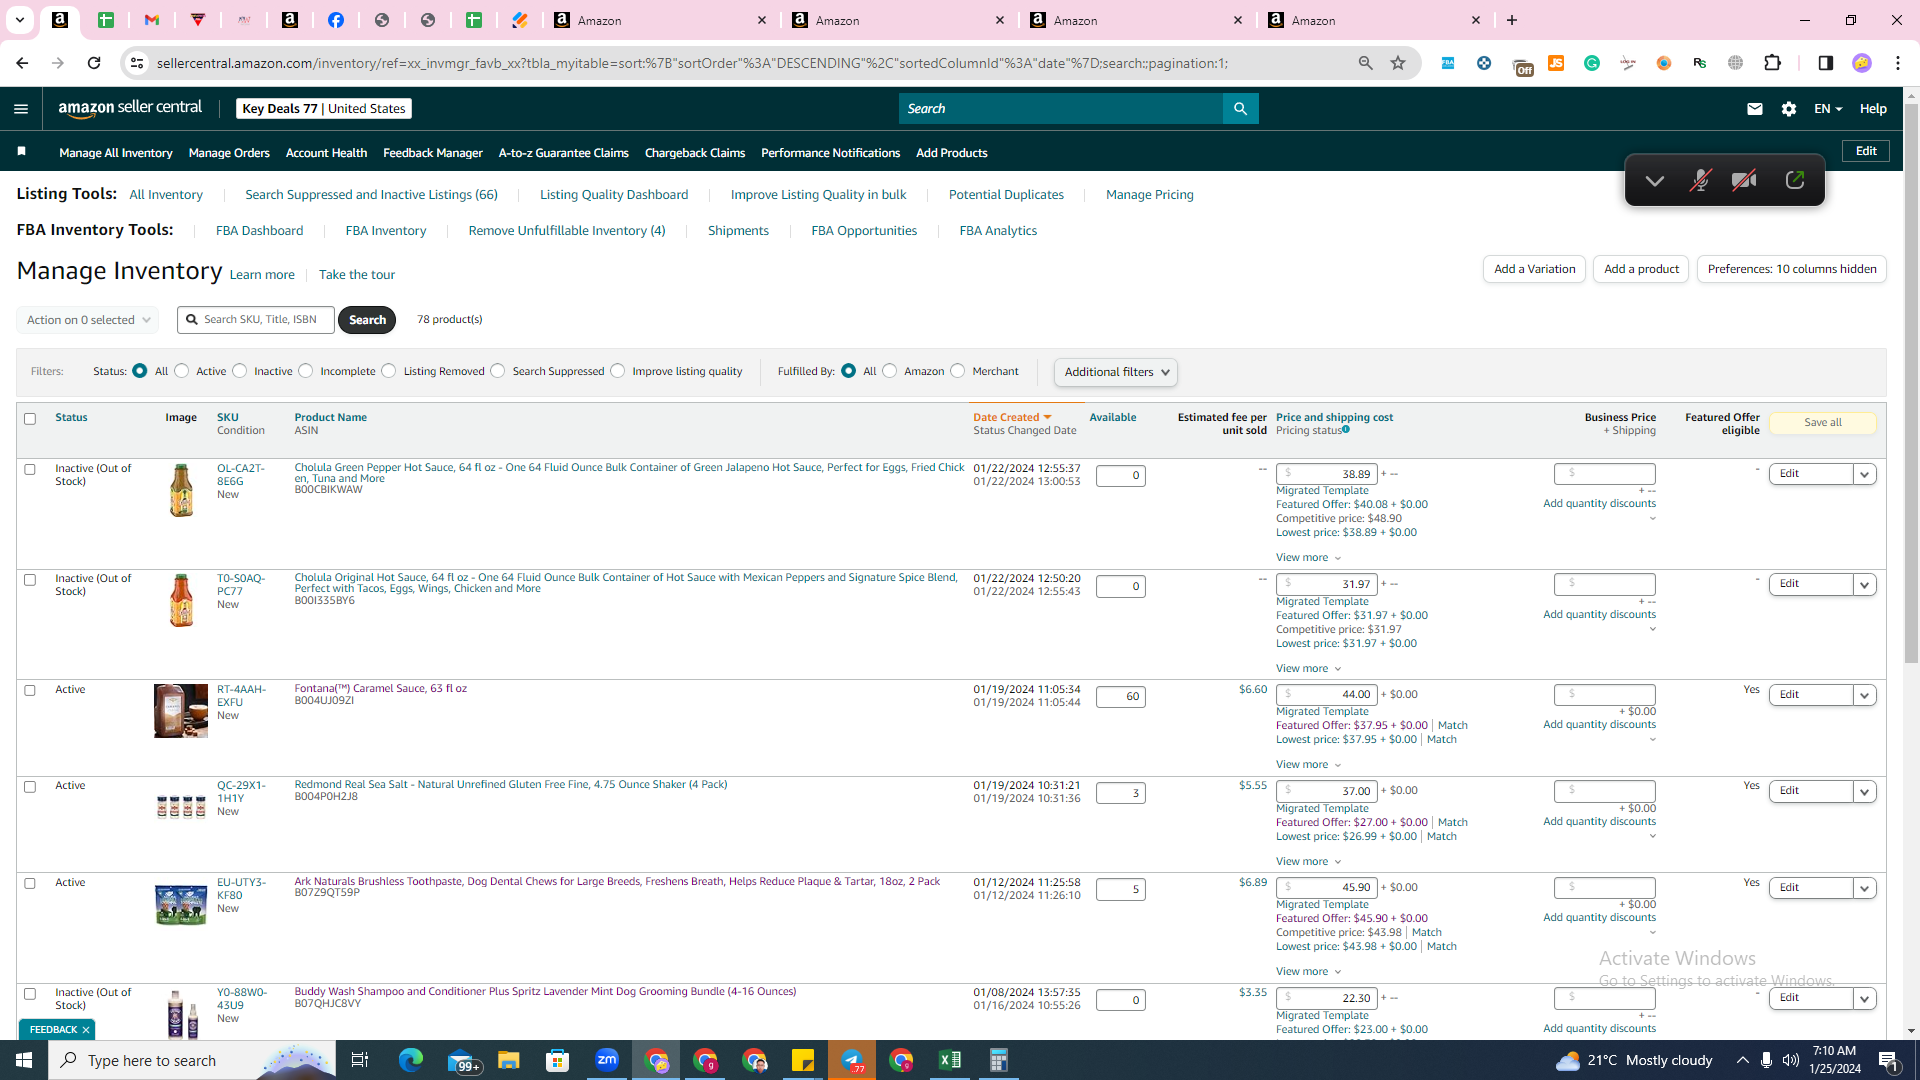This screenshot has height=1080, width=1920.
Task: Click the Available quantity field showing 60
Action: (1121, 697)
